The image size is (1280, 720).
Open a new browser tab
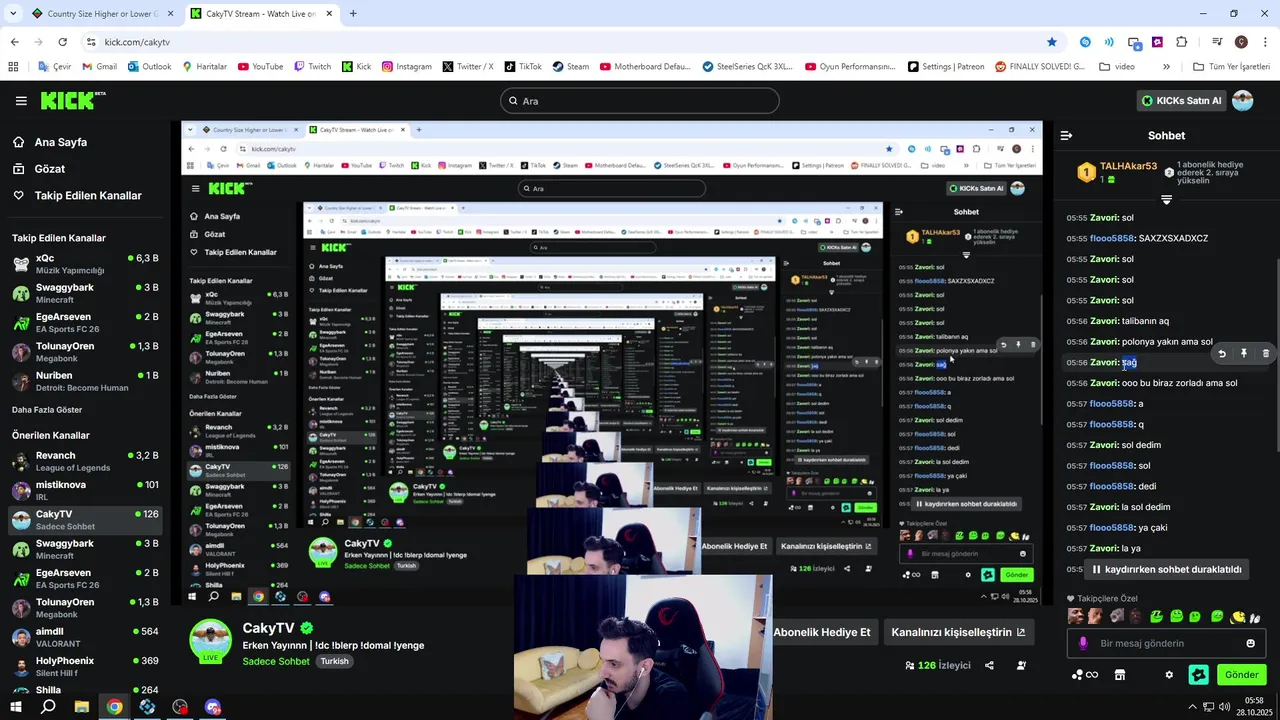click(353, 14)
